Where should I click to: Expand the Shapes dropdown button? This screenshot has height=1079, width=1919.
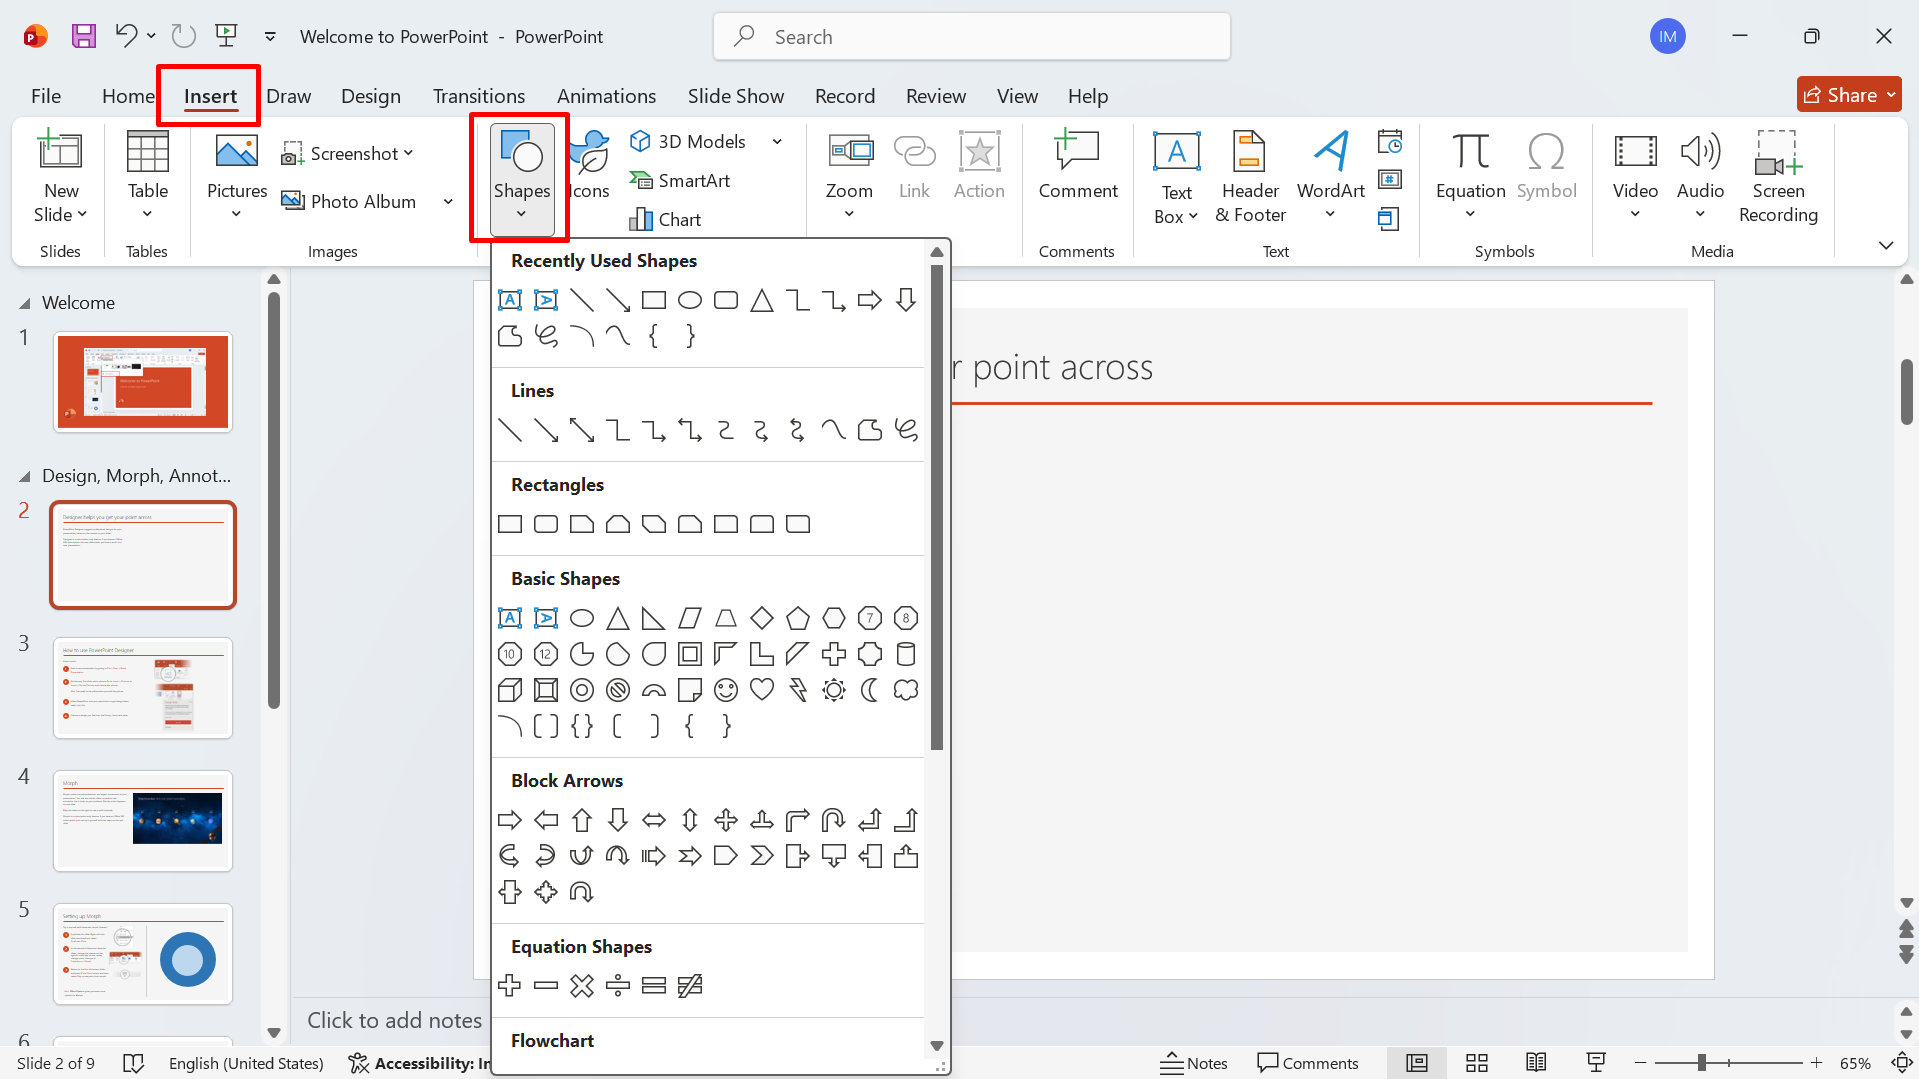(x=521, y=180)
